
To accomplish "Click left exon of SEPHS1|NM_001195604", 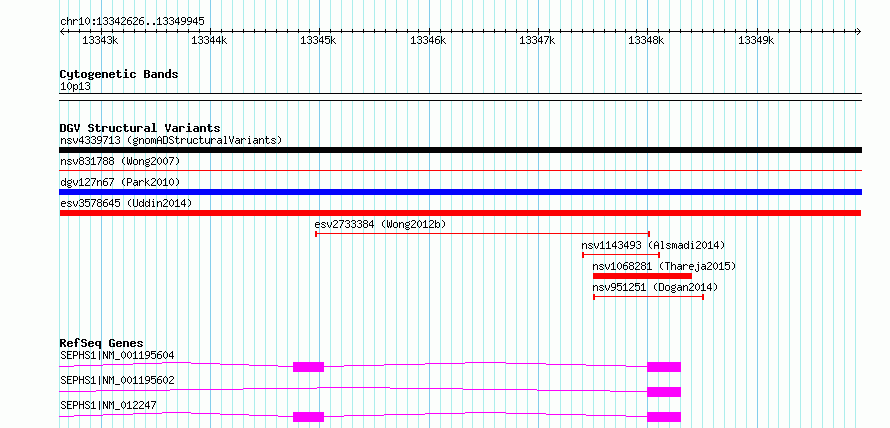I will (308, 367).
